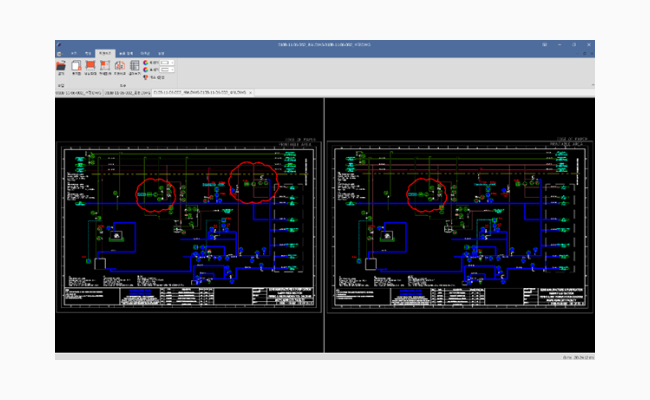Click the open folder icon in ribbon
Screen dimensions: 650x400
[x=61, y=65]
